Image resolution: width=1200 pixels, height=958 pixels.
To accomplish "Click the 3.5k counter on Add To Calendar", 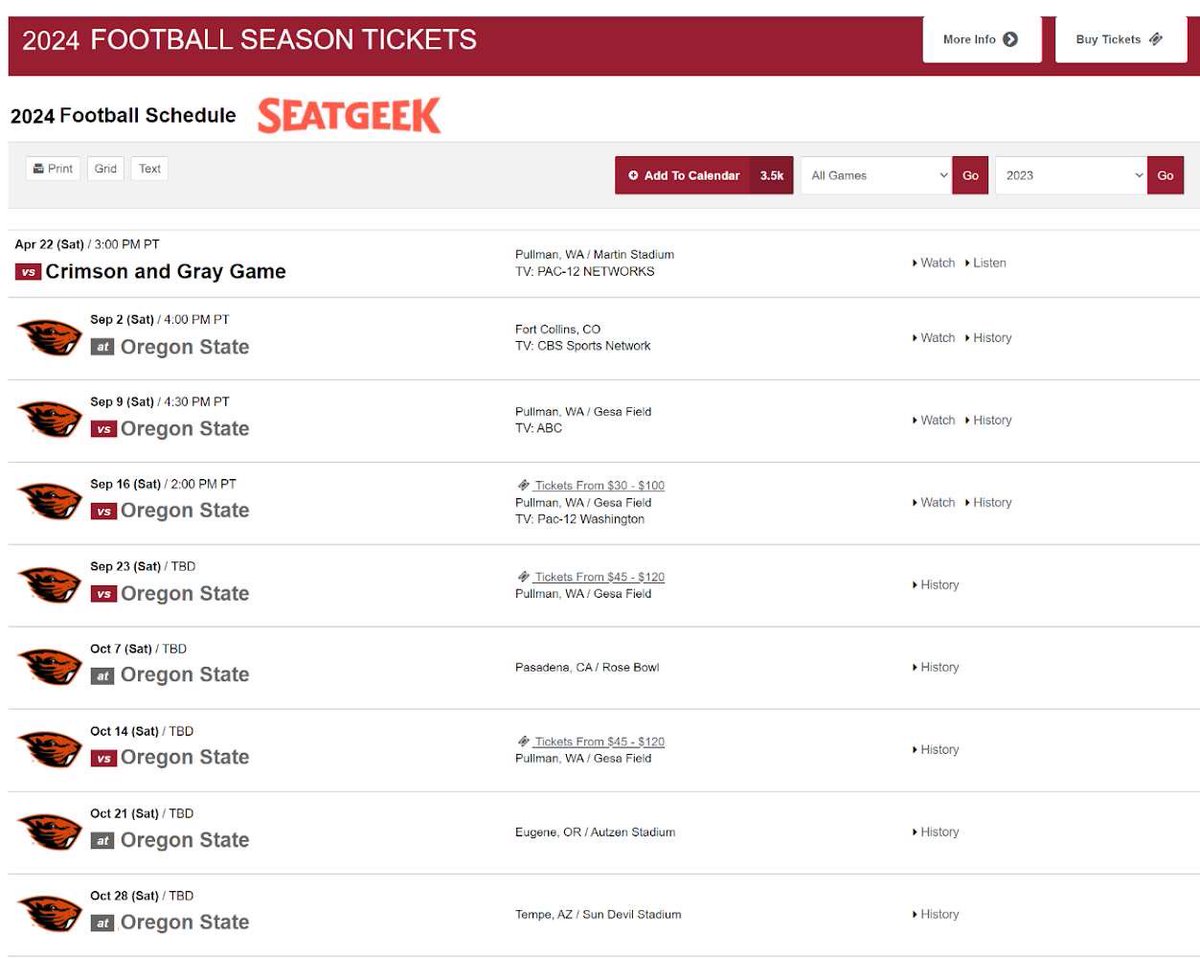I will point(771,174).
